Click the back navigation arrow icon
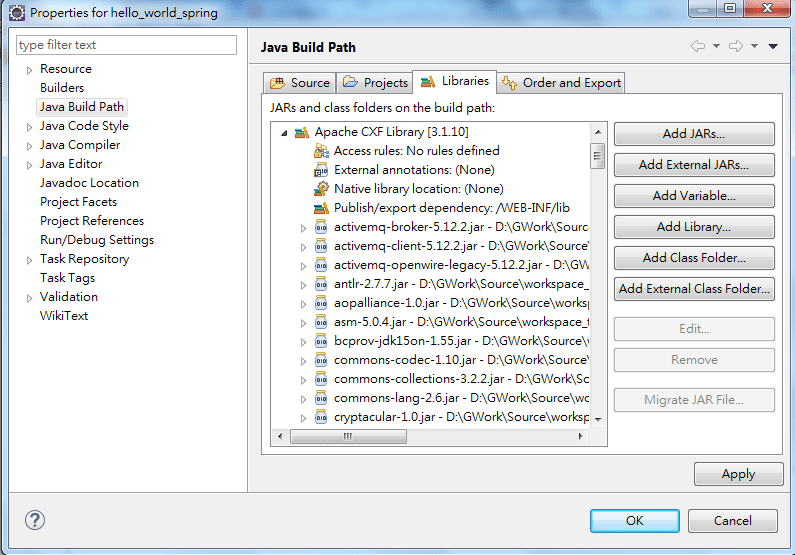Image resolution: width=795 pixels, height=555 pixels. (x=697, y=47)
